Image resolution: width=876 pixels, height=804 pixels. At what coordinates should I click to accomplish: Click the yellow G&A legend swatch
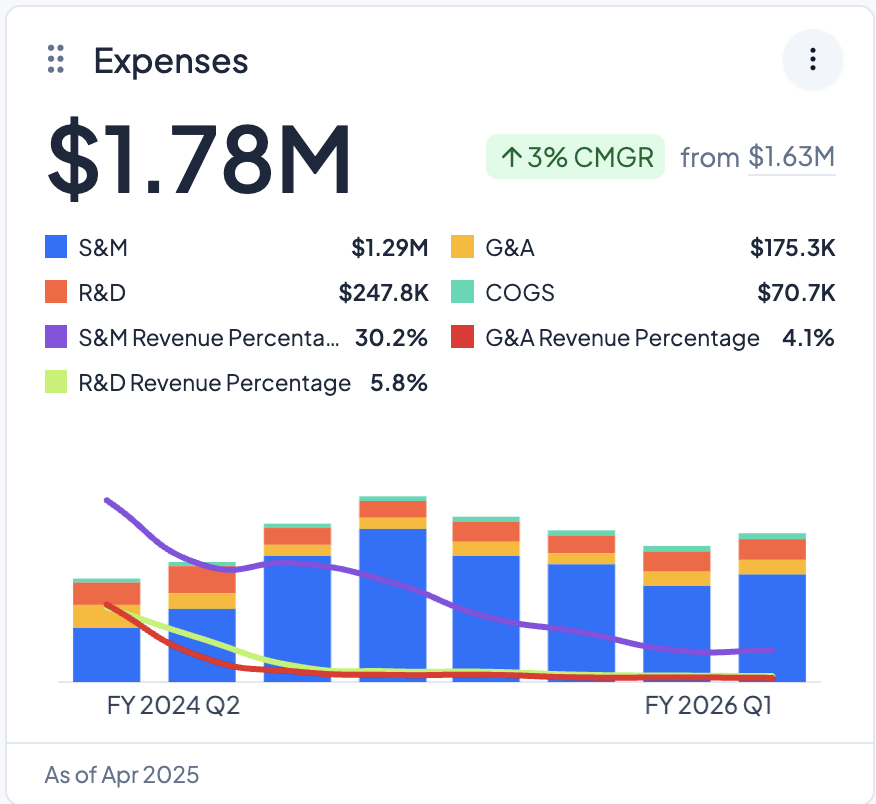[x=462, y=247]
